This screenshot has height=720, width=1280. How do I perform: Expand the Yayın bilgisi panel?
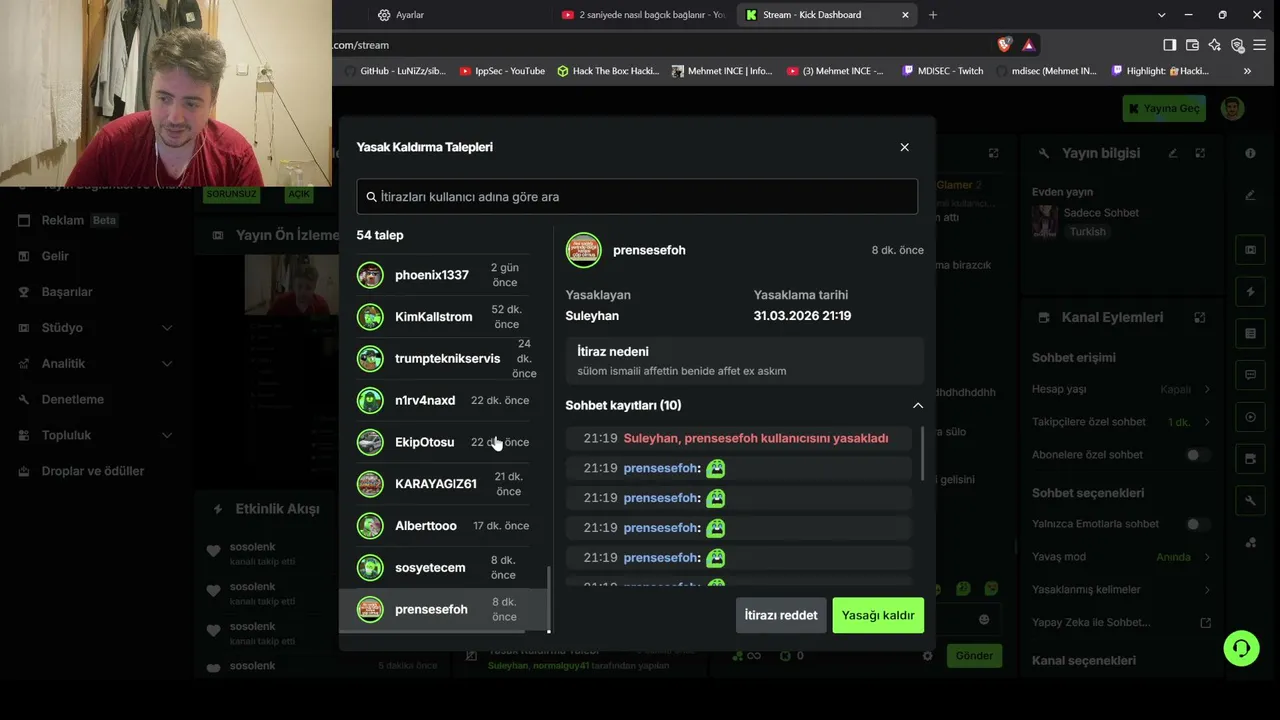point(1200,153)
